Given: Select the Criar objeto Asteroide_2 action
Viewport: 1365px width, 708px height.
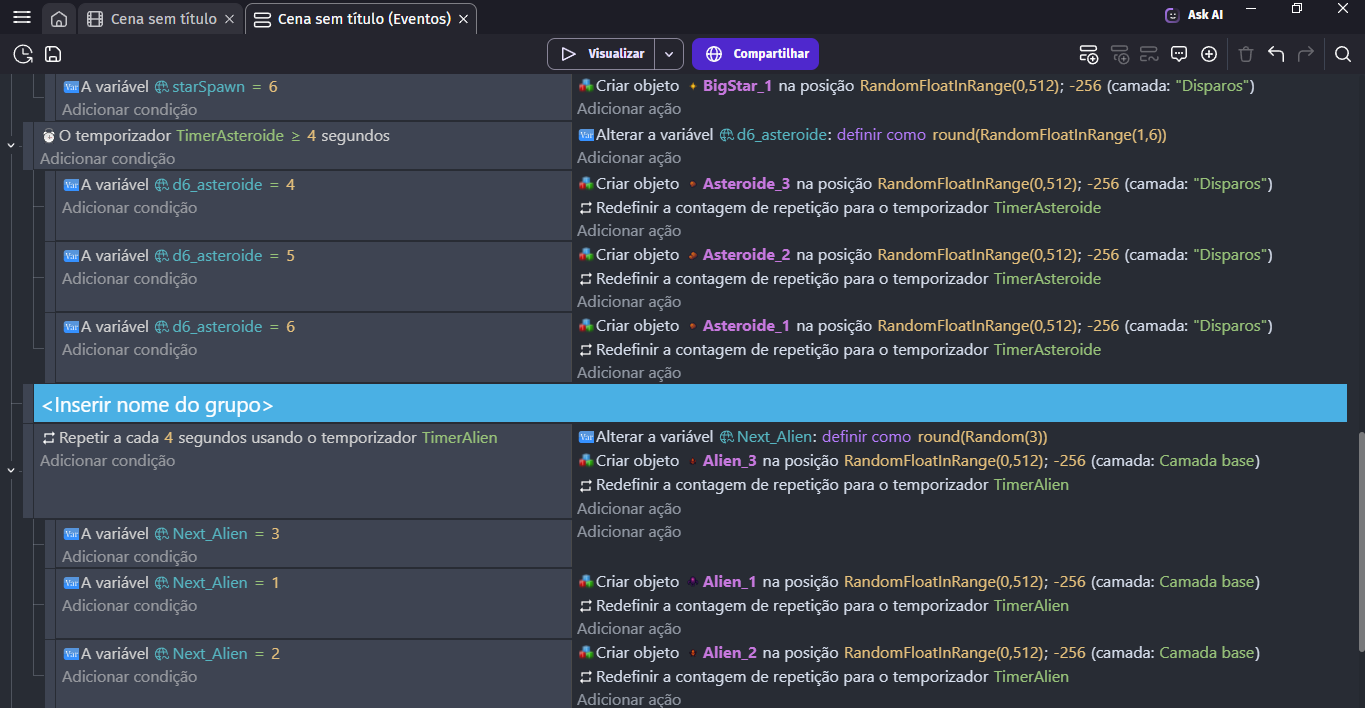Looking at the screenshot, I should click(x=925, y=255).
